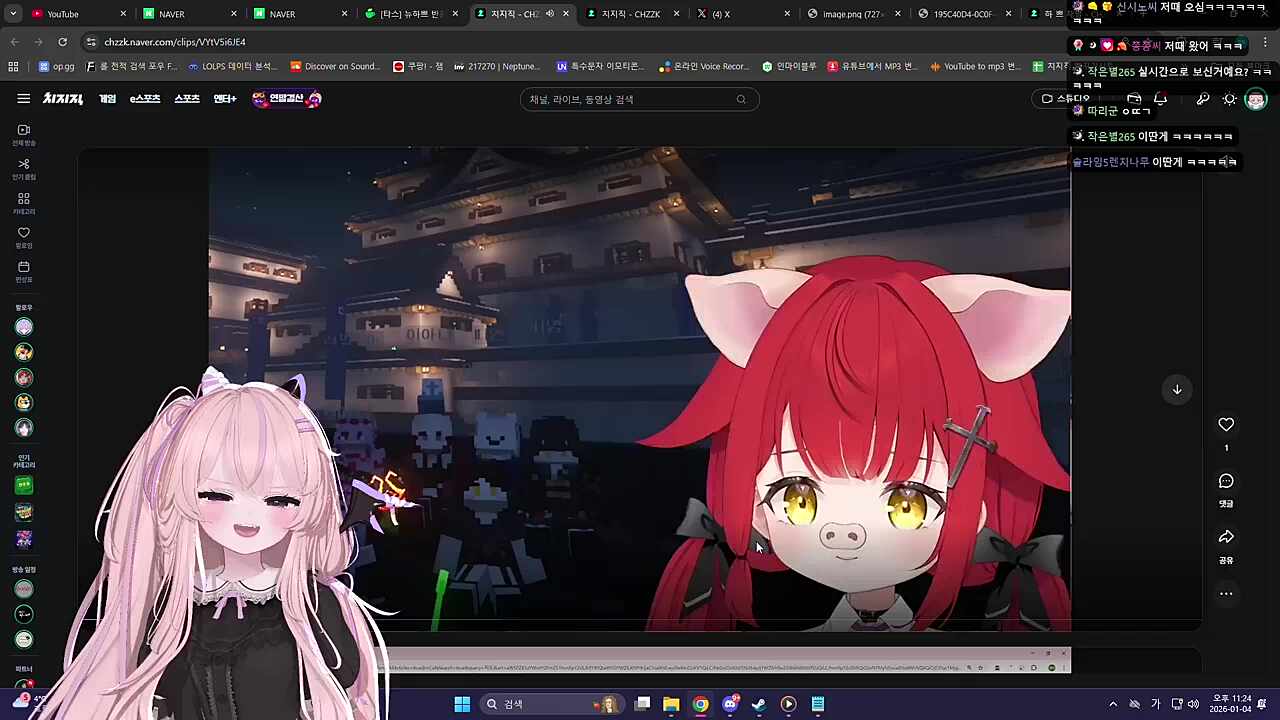This screenshot has height=720, width=1280.
Task: Switch to the YouTube browser tab
Action: point(63,14)
